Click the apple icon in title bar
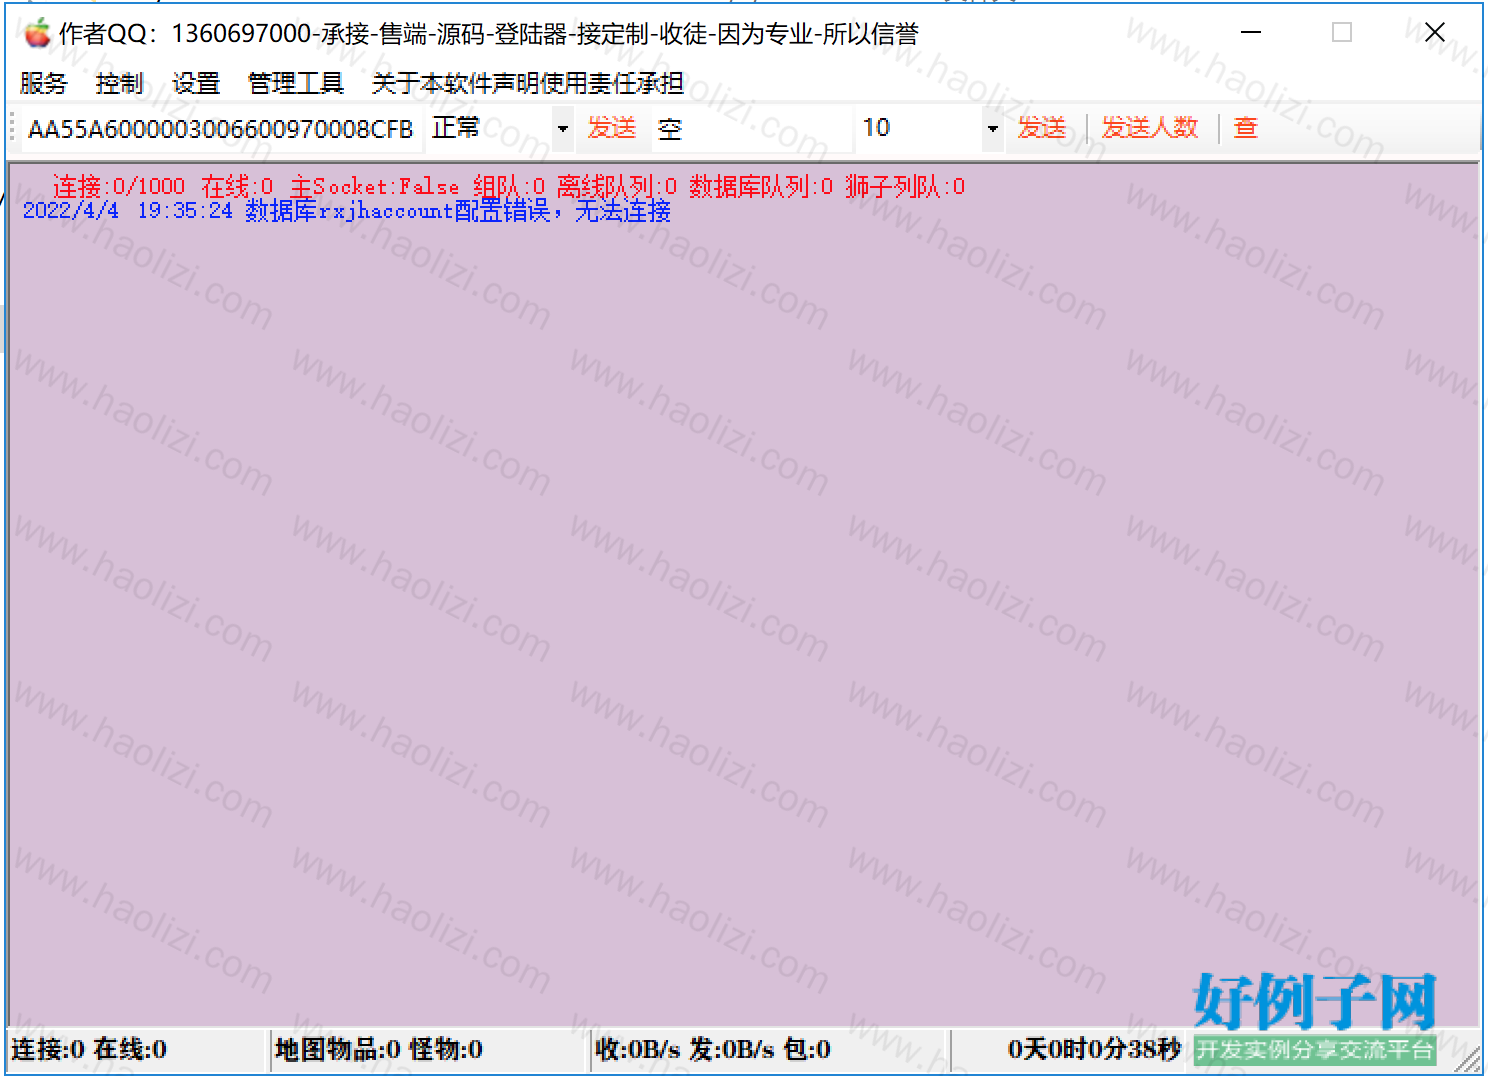The width and height of the screenshot is (1488, 1076). (x=37, y=33)
